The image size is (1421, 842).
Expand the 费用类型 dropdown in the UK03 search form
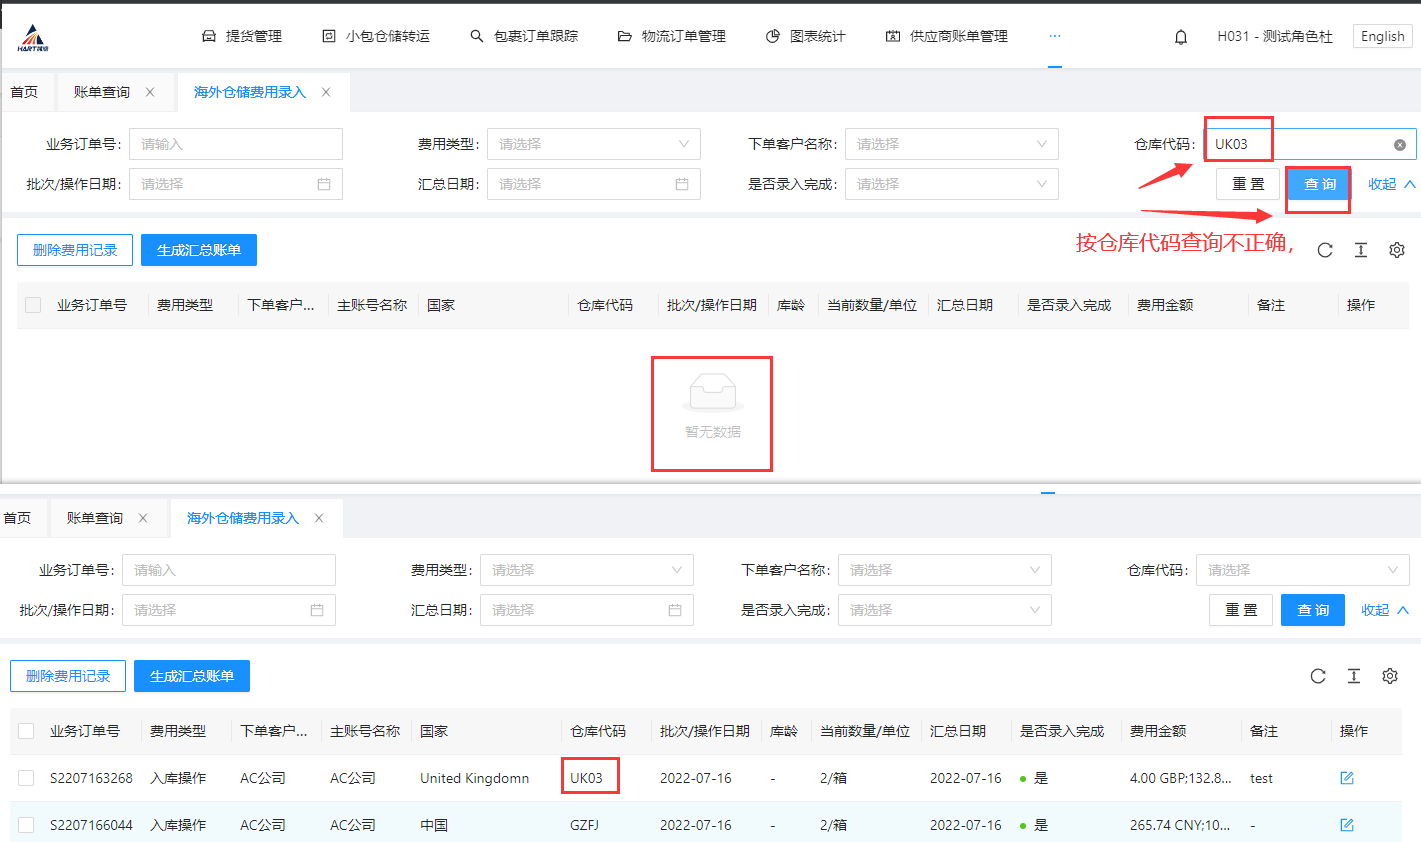[x=593, y=144]
